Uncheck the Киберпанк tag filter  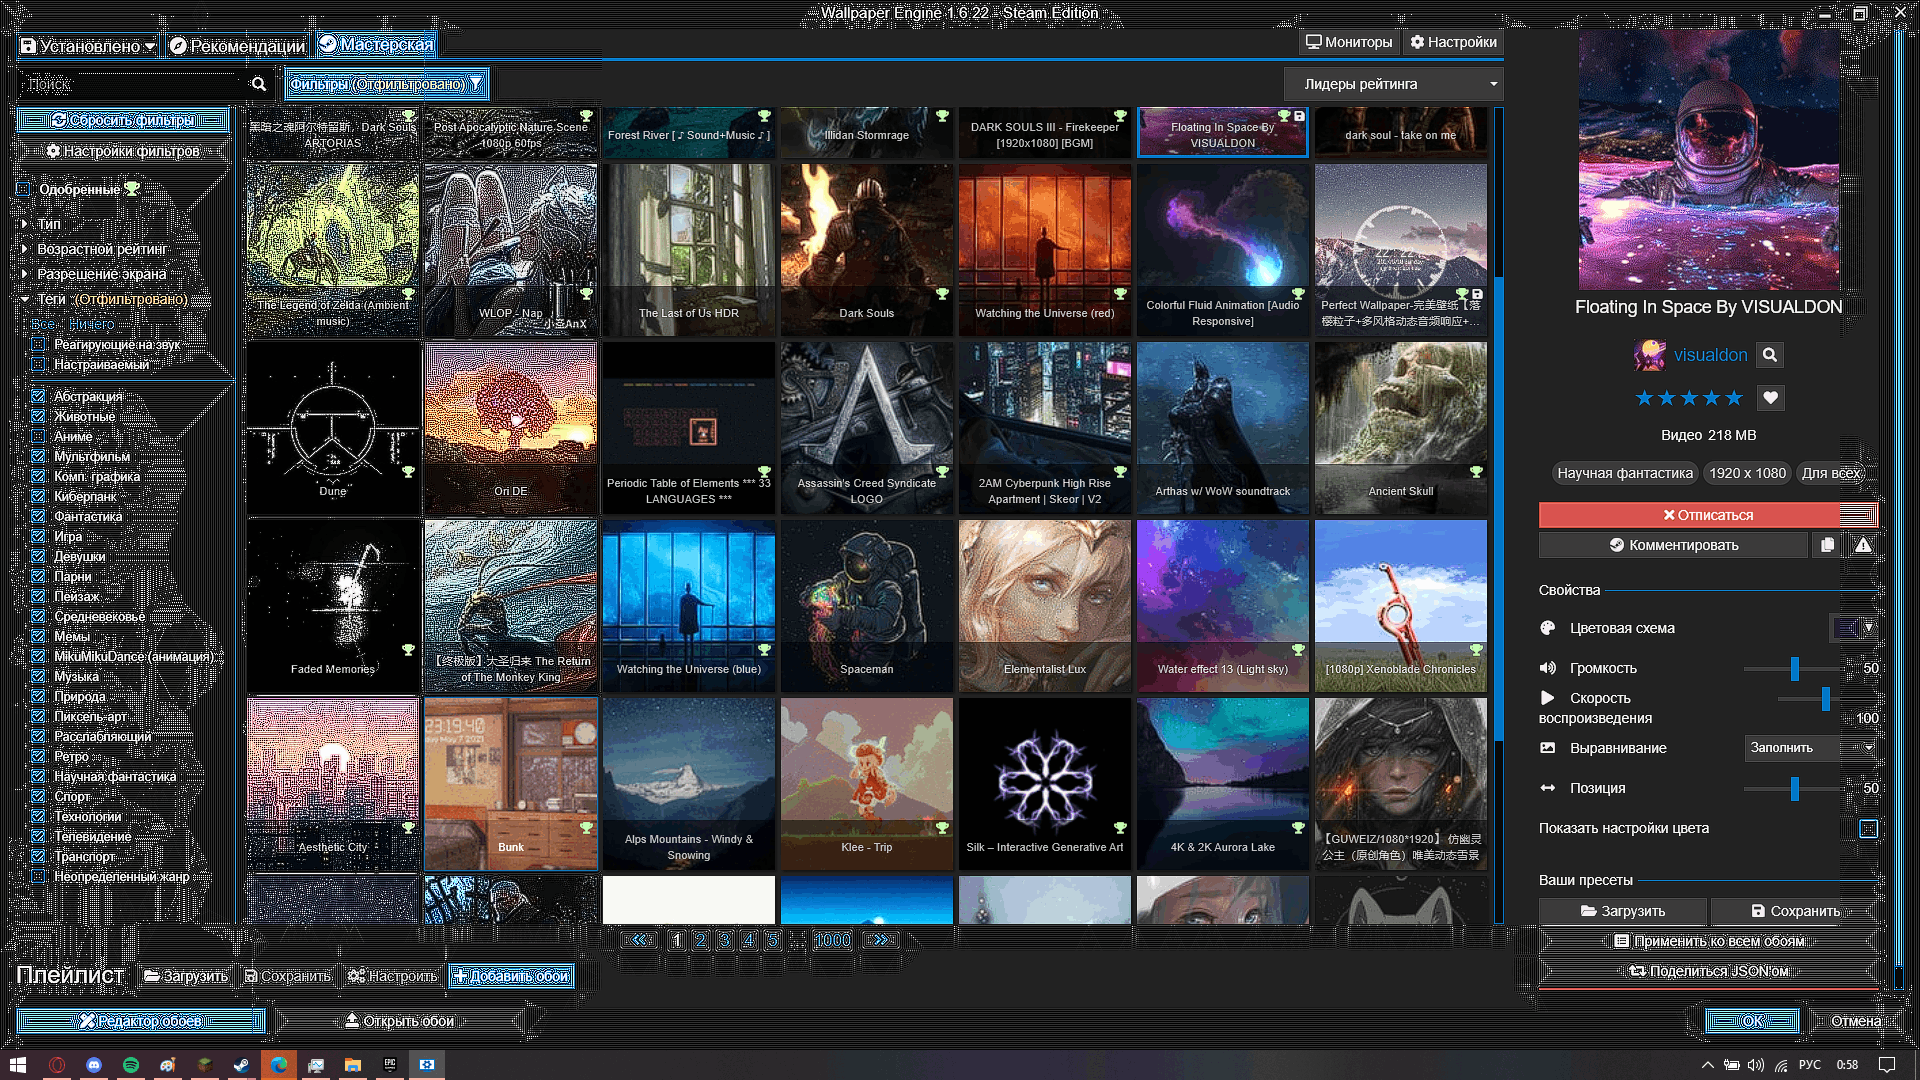[x=38, y=496]
